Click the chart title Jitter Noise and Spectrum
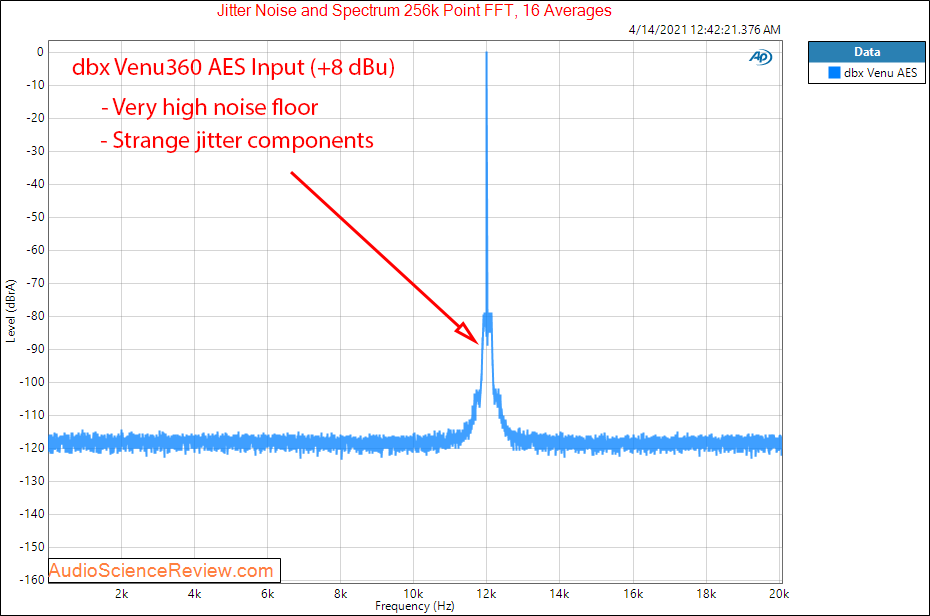 pos(414,11)
